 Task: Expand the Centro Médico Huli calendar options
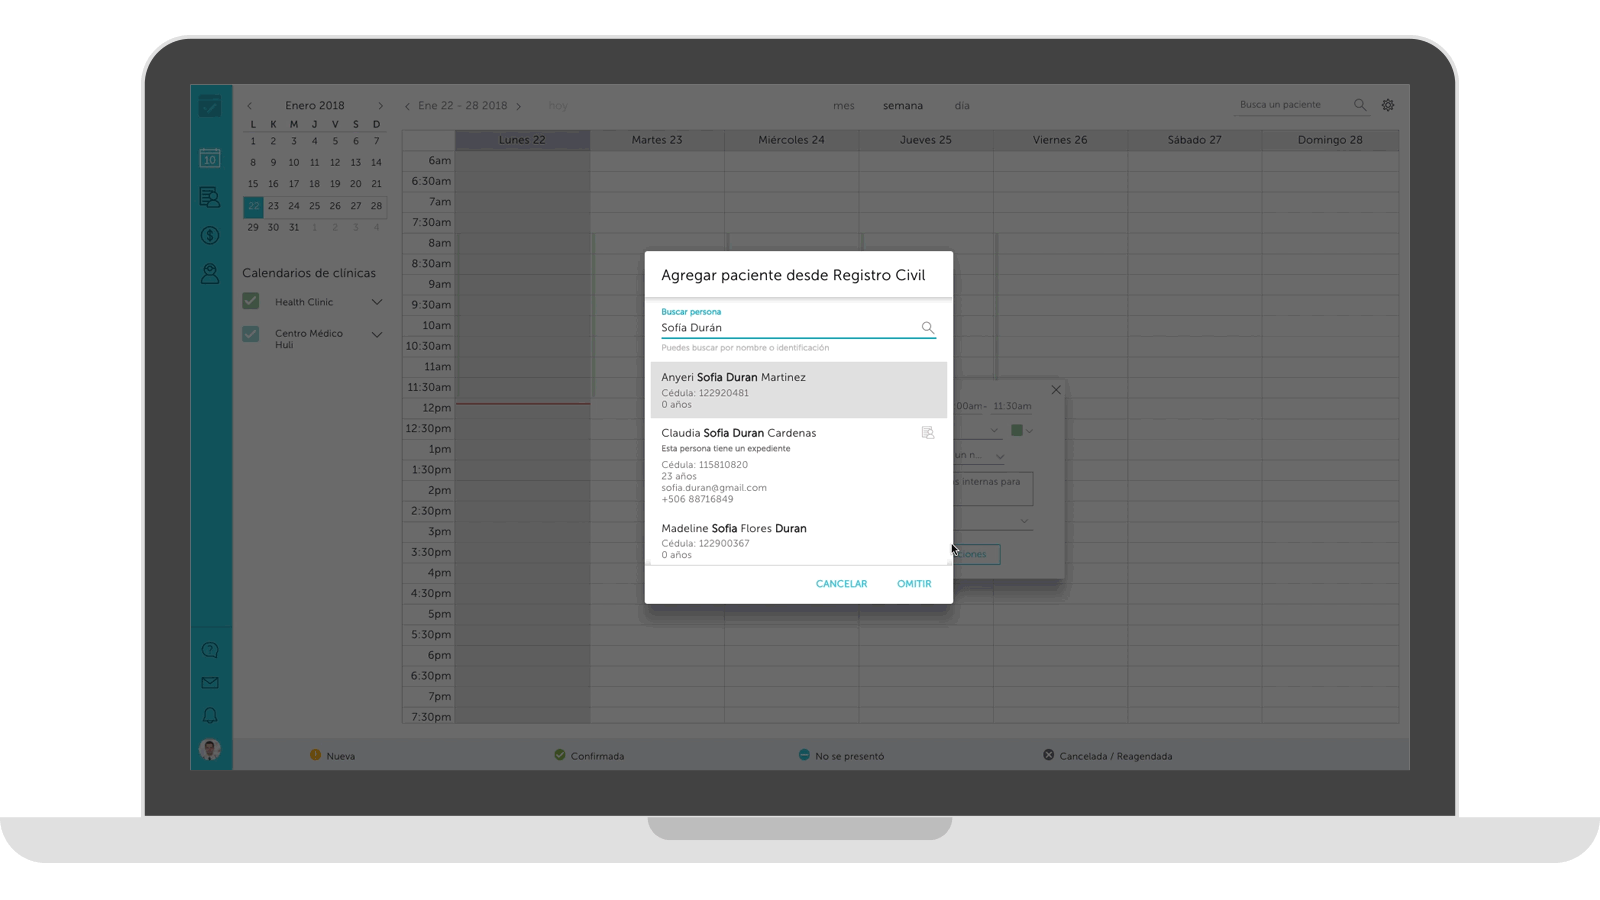click(x=377, y=335)
